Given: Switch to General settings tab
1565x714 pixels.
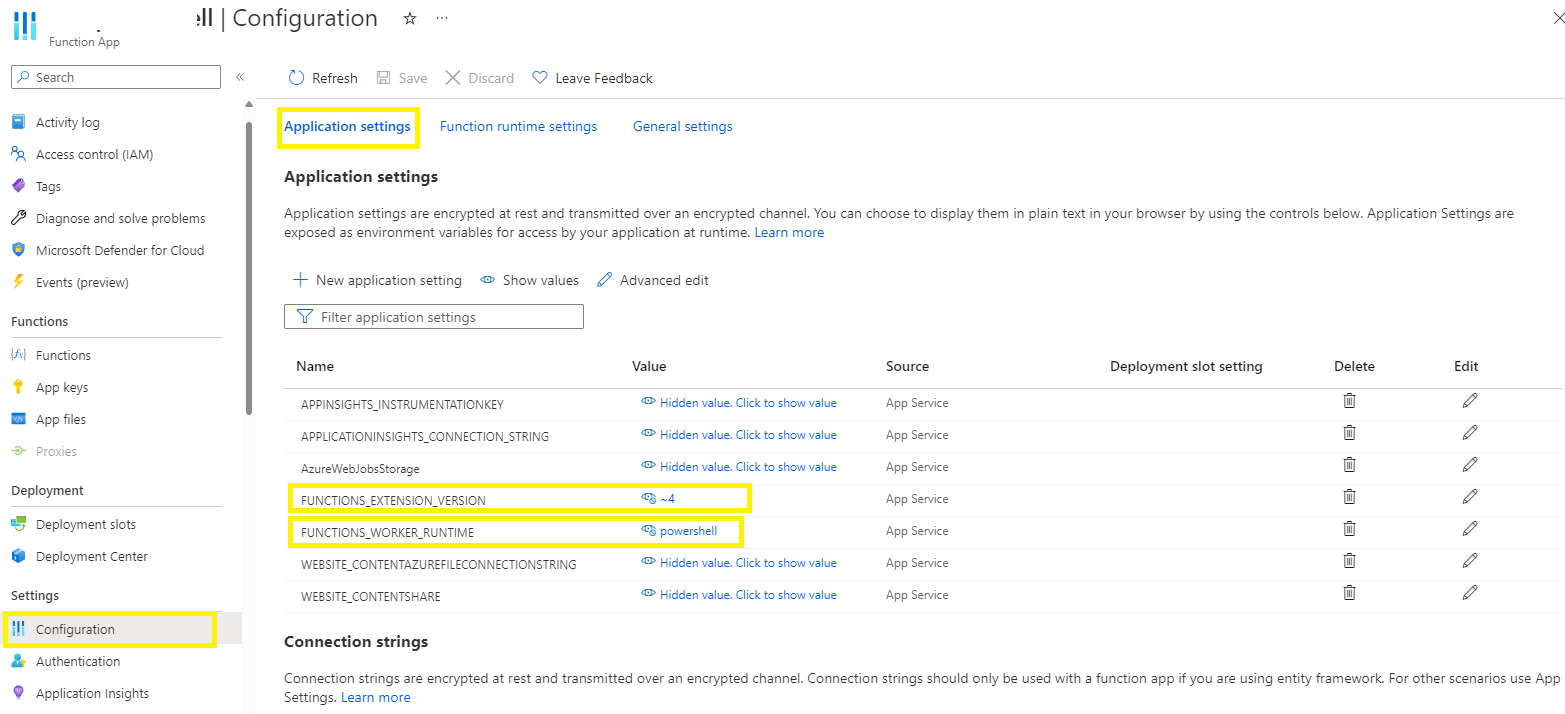Looking at the screenshot, I should coord(682,127).
